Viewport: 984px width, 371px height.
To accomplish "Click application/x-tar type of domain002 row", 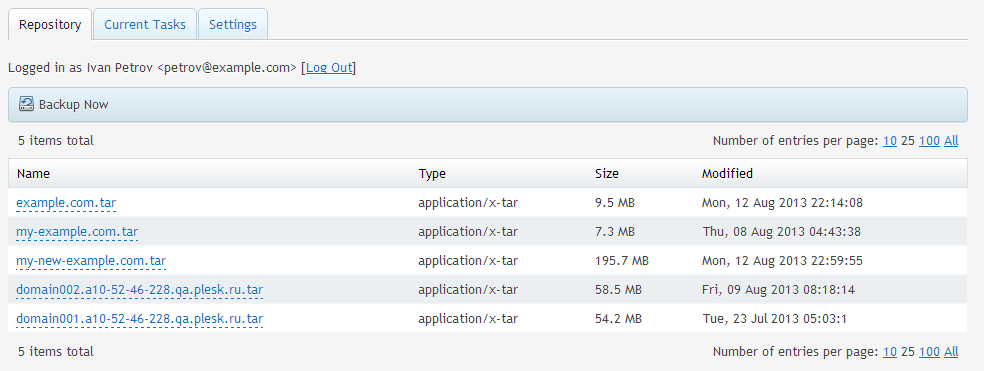I will (x=468, y=290).
